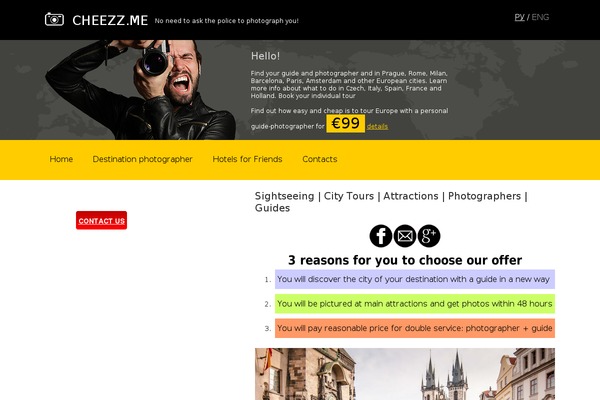Viewport: 600px width, 400px height.
Task: Open the Destination photographer menu item
Action: click(142, 159)
